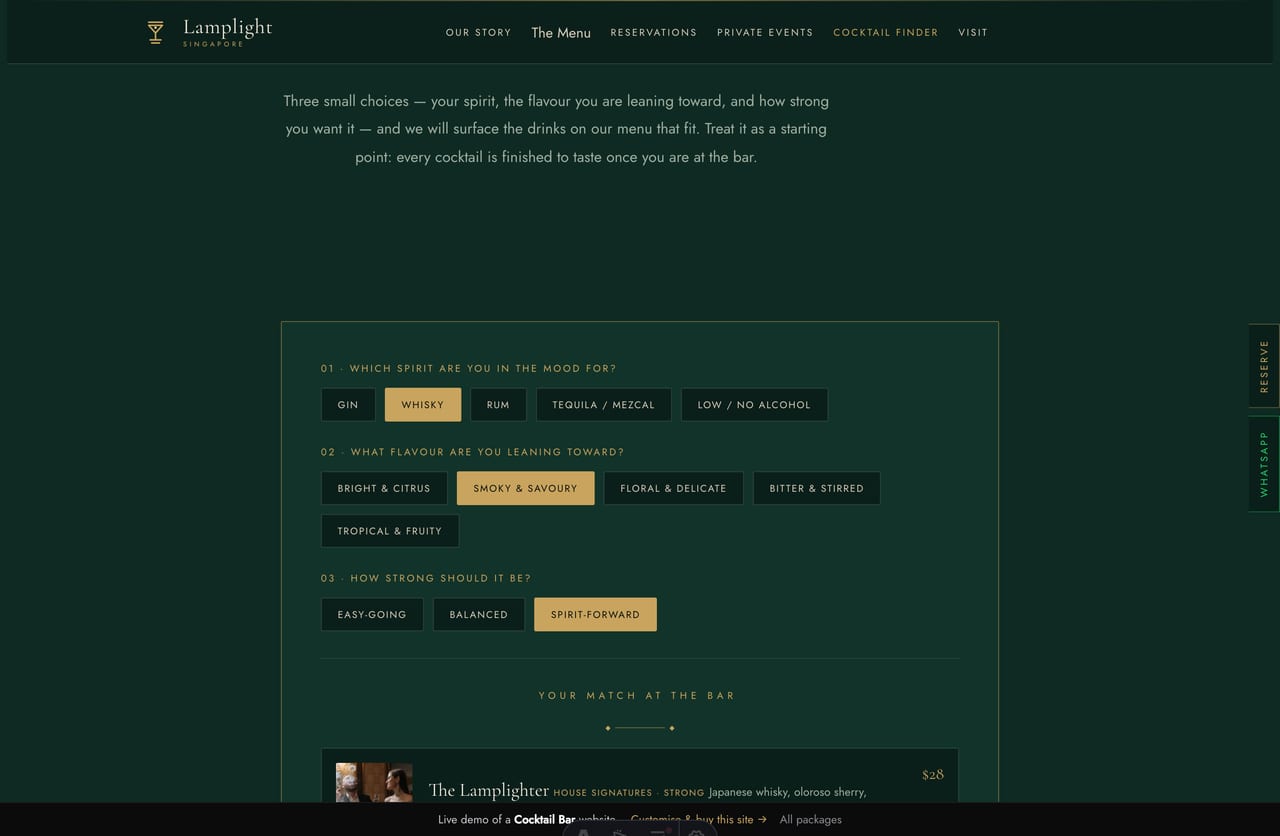1280x836 pixels.
Task: Toggle Spirit-Forward strength
Action: 595,615
